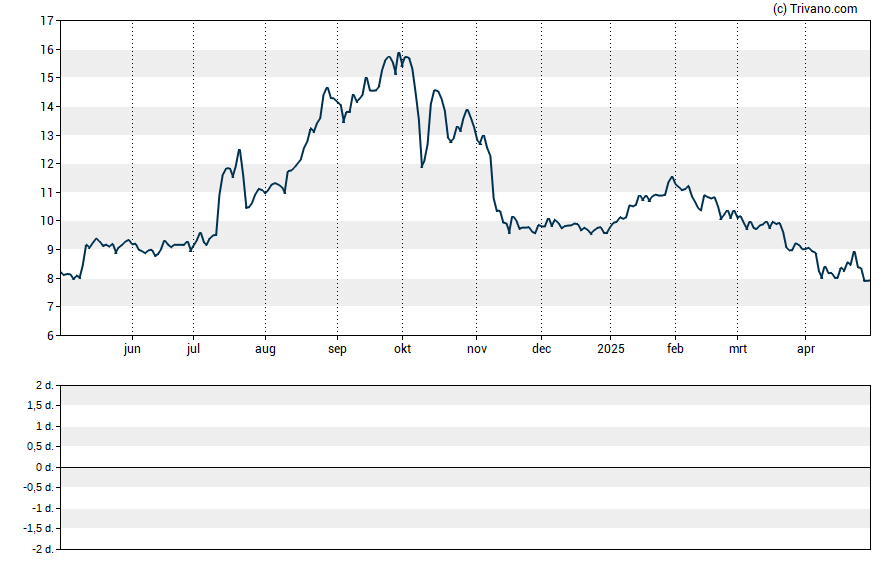Click the price axis value 16

coord(47,50)
